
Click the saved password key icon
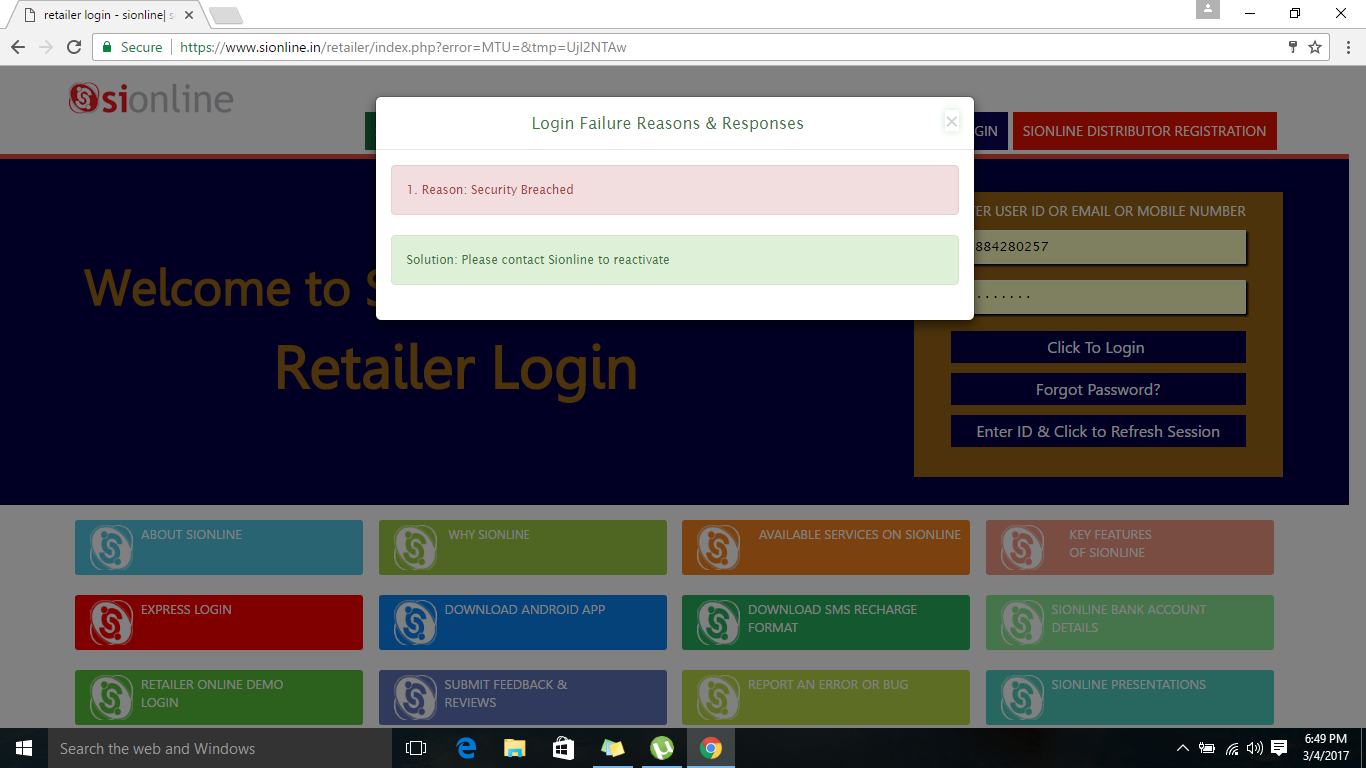[x=1292, y=47]
